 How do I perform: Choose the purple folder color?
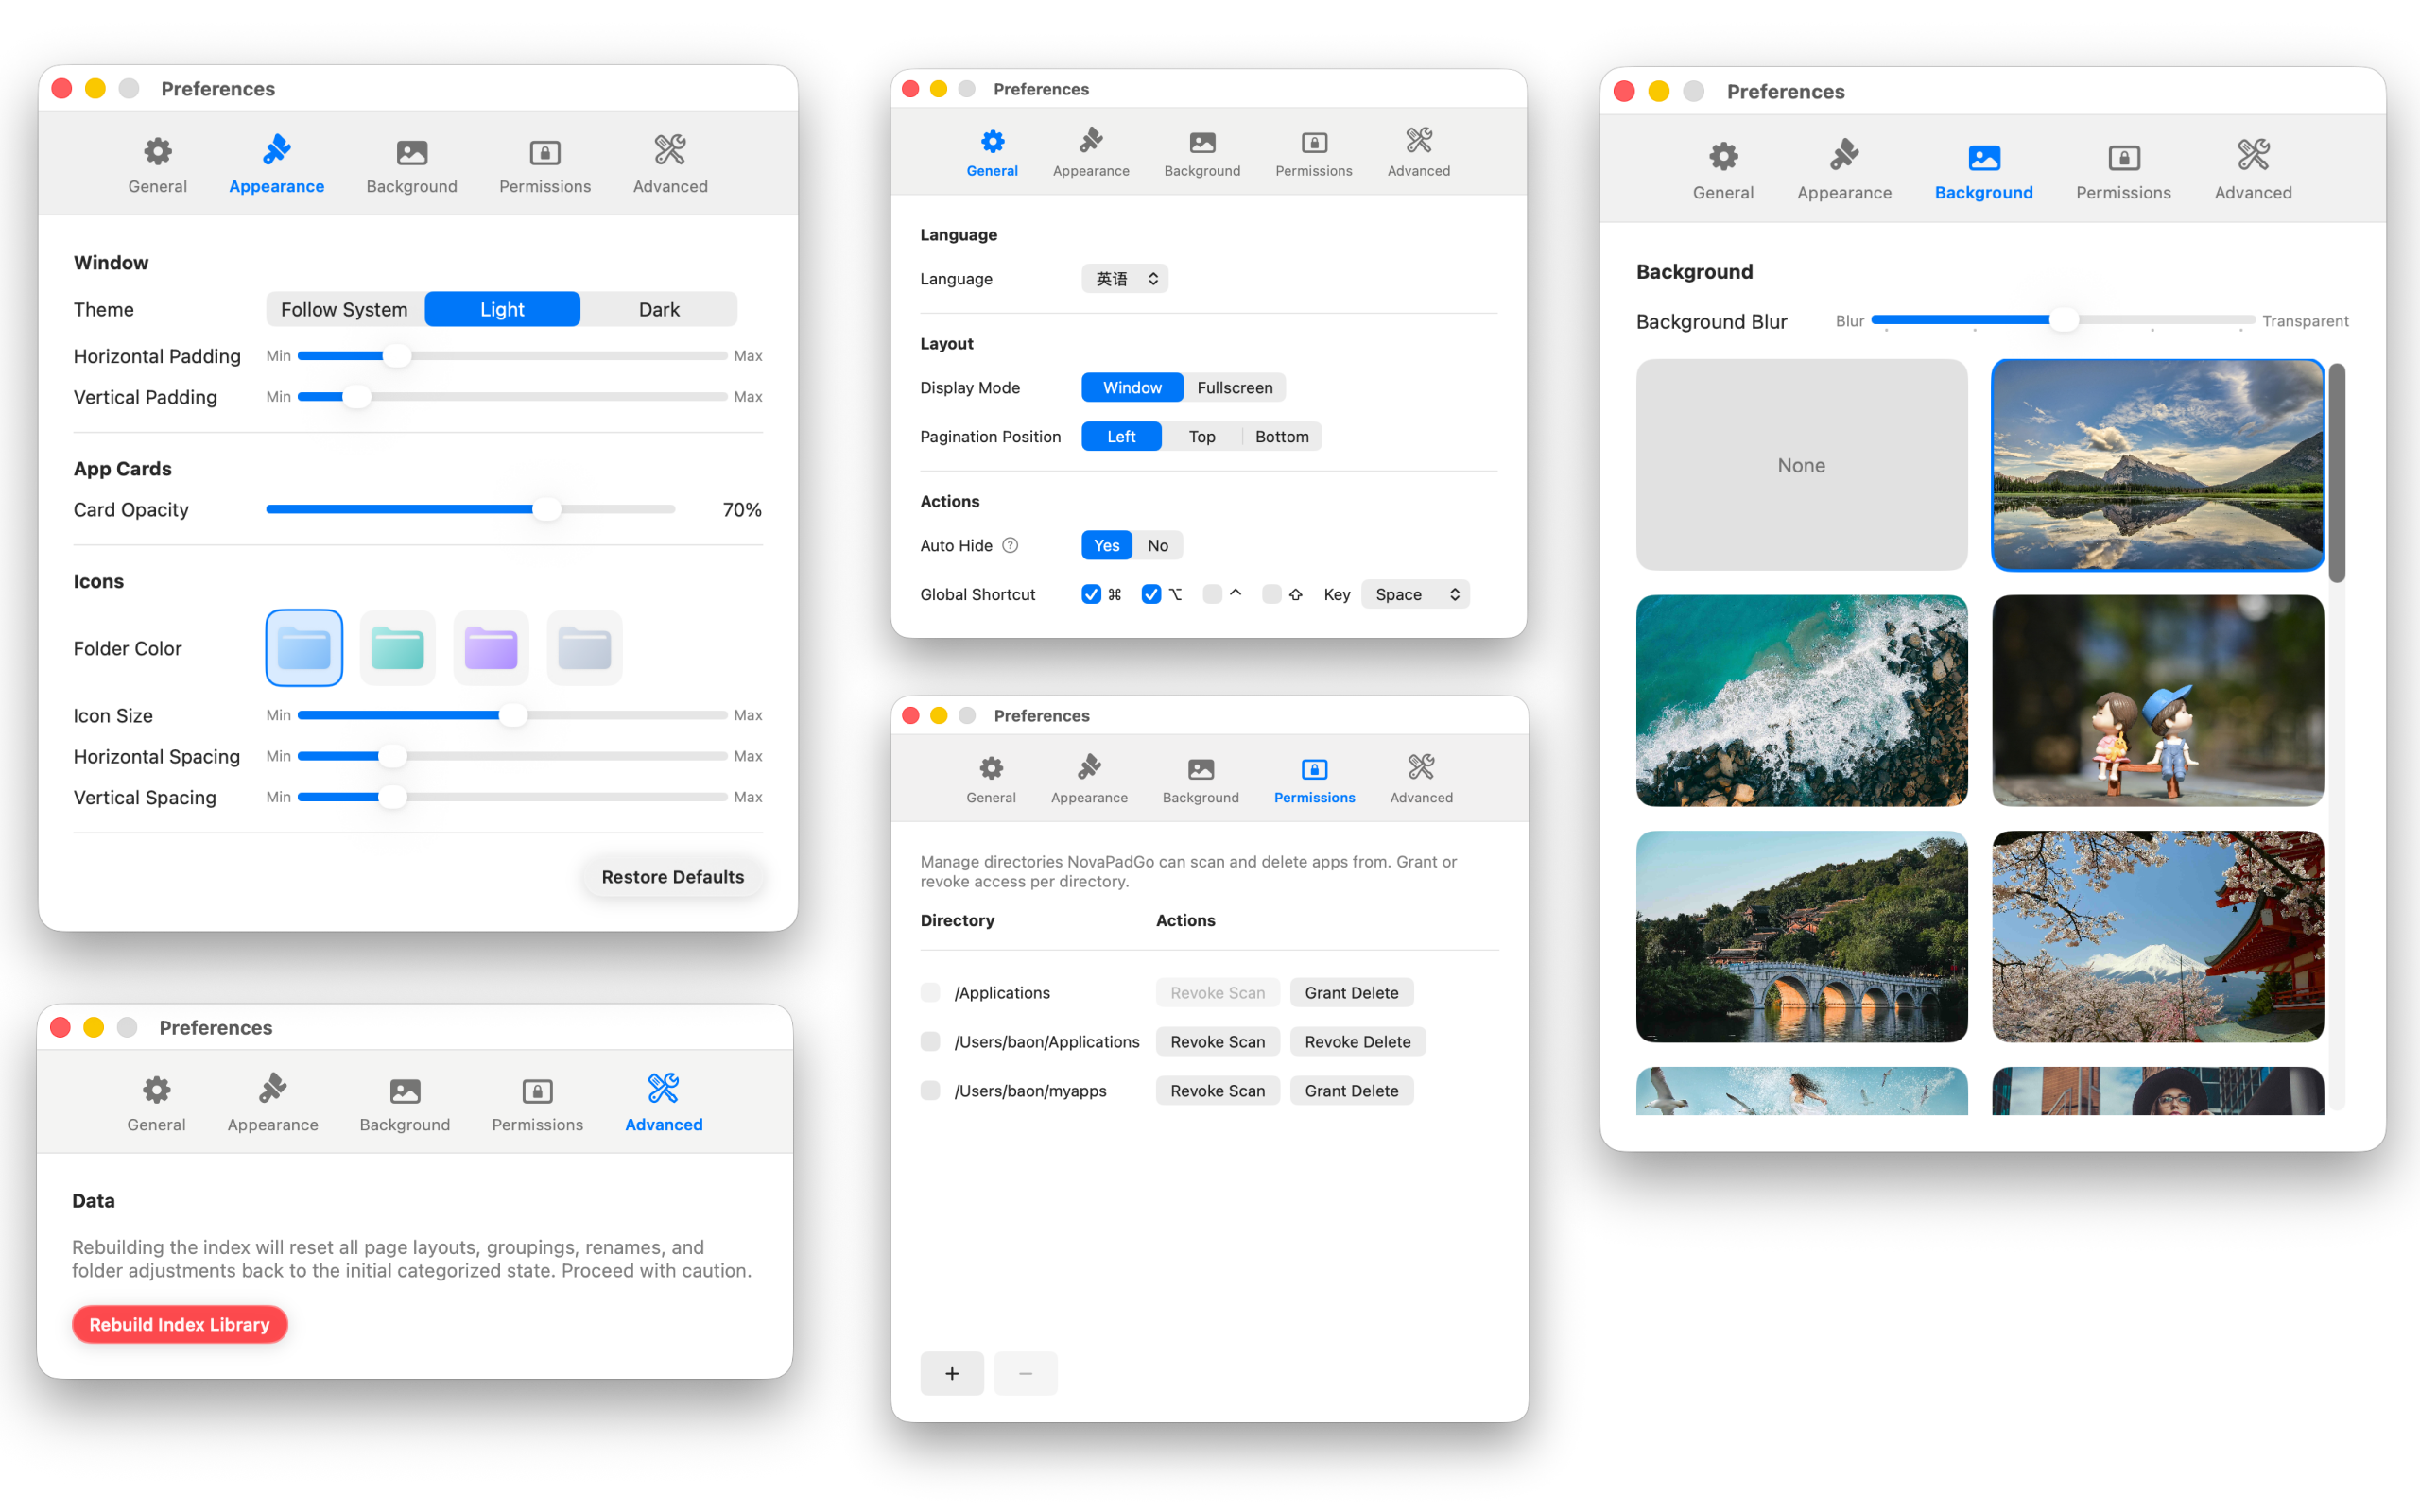pyautogui.click(x=490, y=648)
